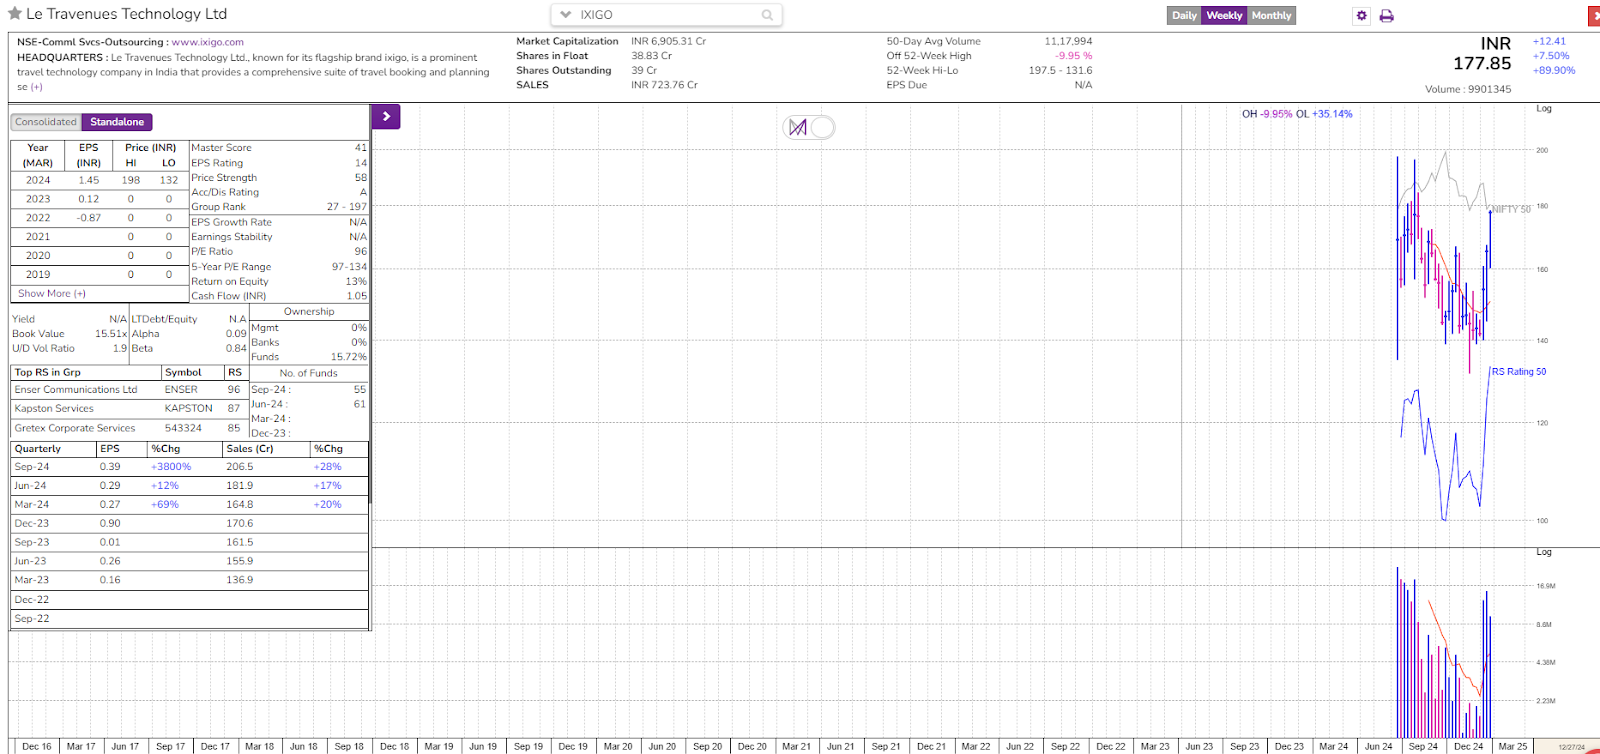Click the 2024 year row in EPS table
Viewport: 1600px width, 754px height.
coord(99,180)
